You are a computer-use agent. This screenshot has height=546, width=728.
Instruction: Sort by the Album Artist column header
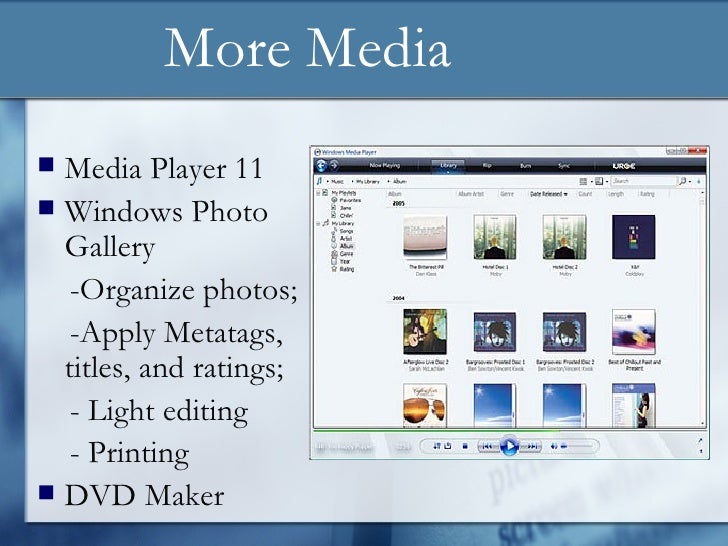coord(471,194)
